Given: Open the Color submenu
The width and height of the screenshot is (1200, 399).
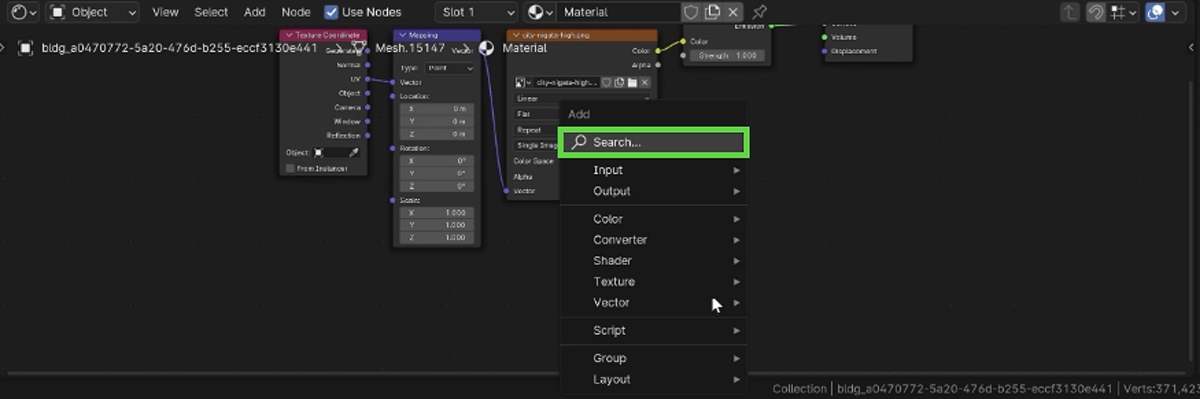Looking at the screenshot, I should (654, 219).
